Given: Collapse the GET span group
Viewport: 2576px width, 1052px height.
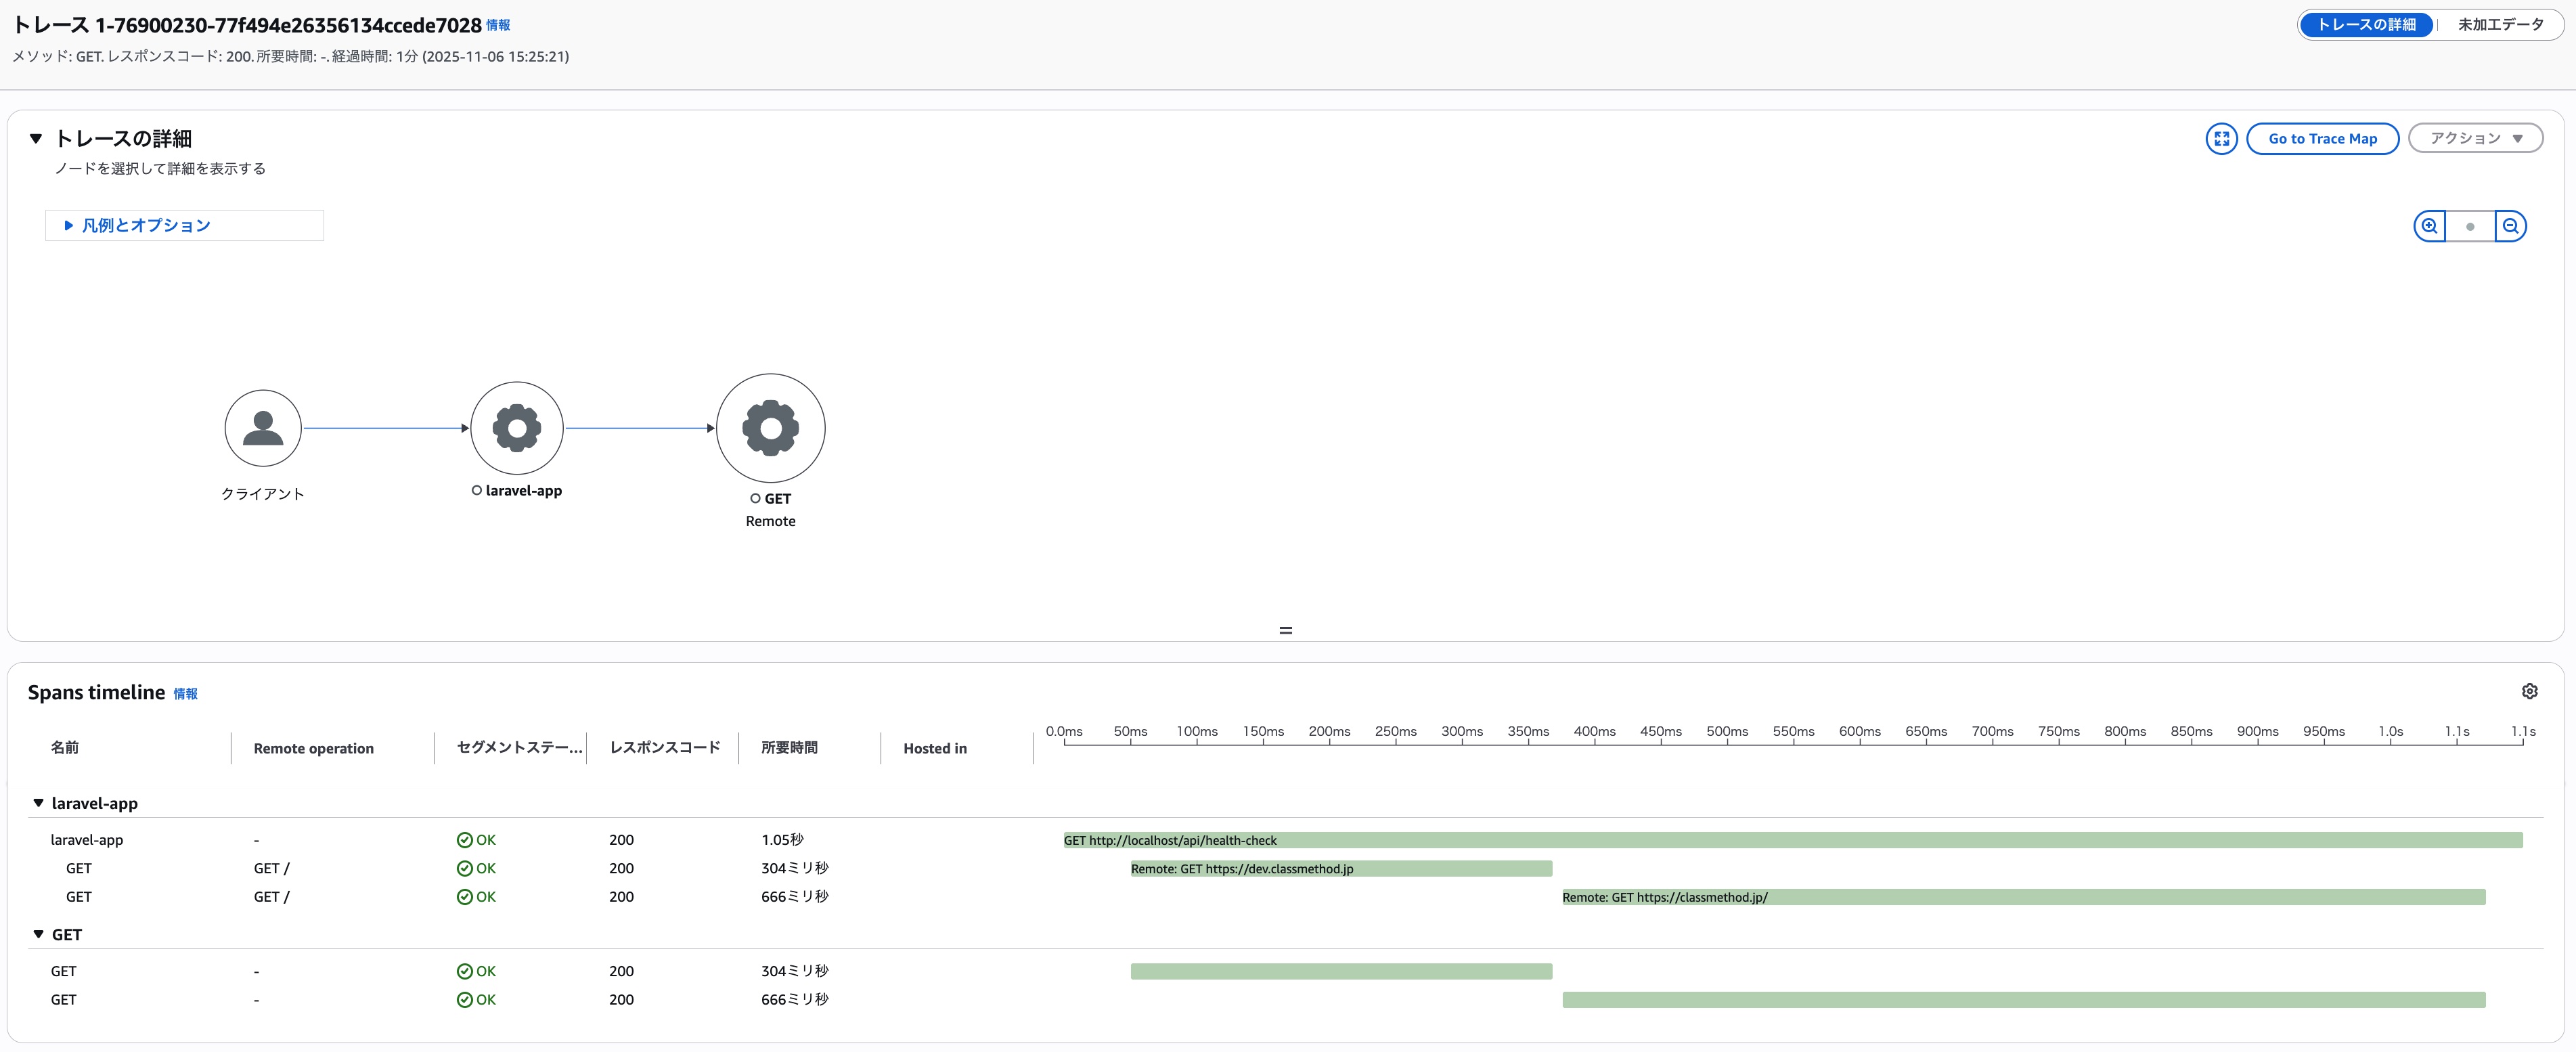Looking at the screenshot, I should click(39, 934).
